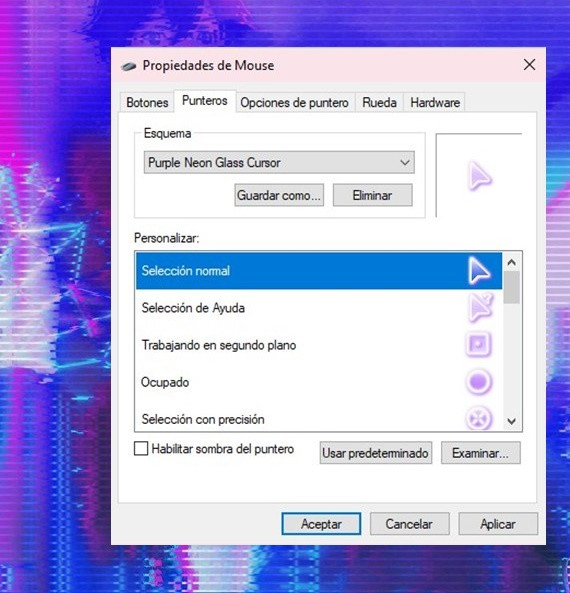This screenshot has height=593, width=570.
Task: Click the Trabajando en segundo plano cursor icon
Action: click(478, 345)
